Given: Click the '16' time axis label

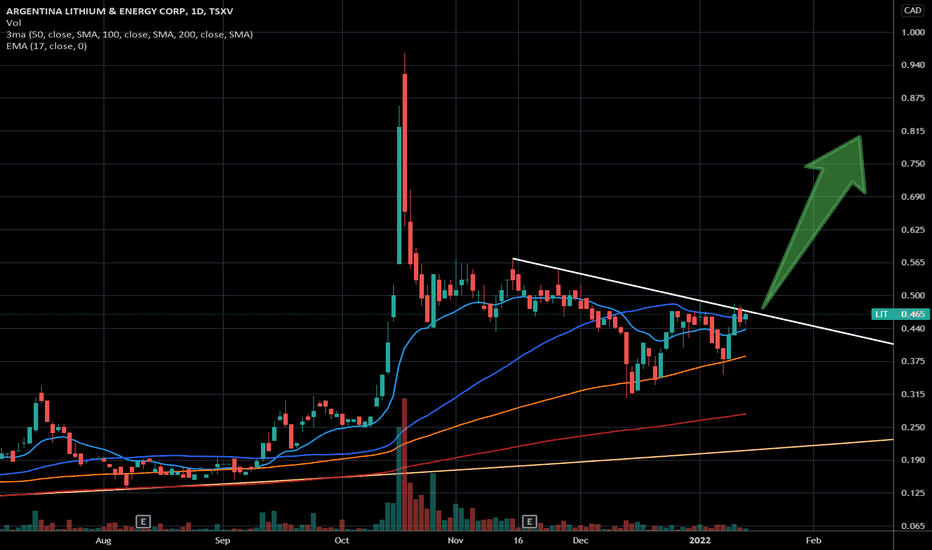Looking at the screenshot, I should click(x=518, y=540).
